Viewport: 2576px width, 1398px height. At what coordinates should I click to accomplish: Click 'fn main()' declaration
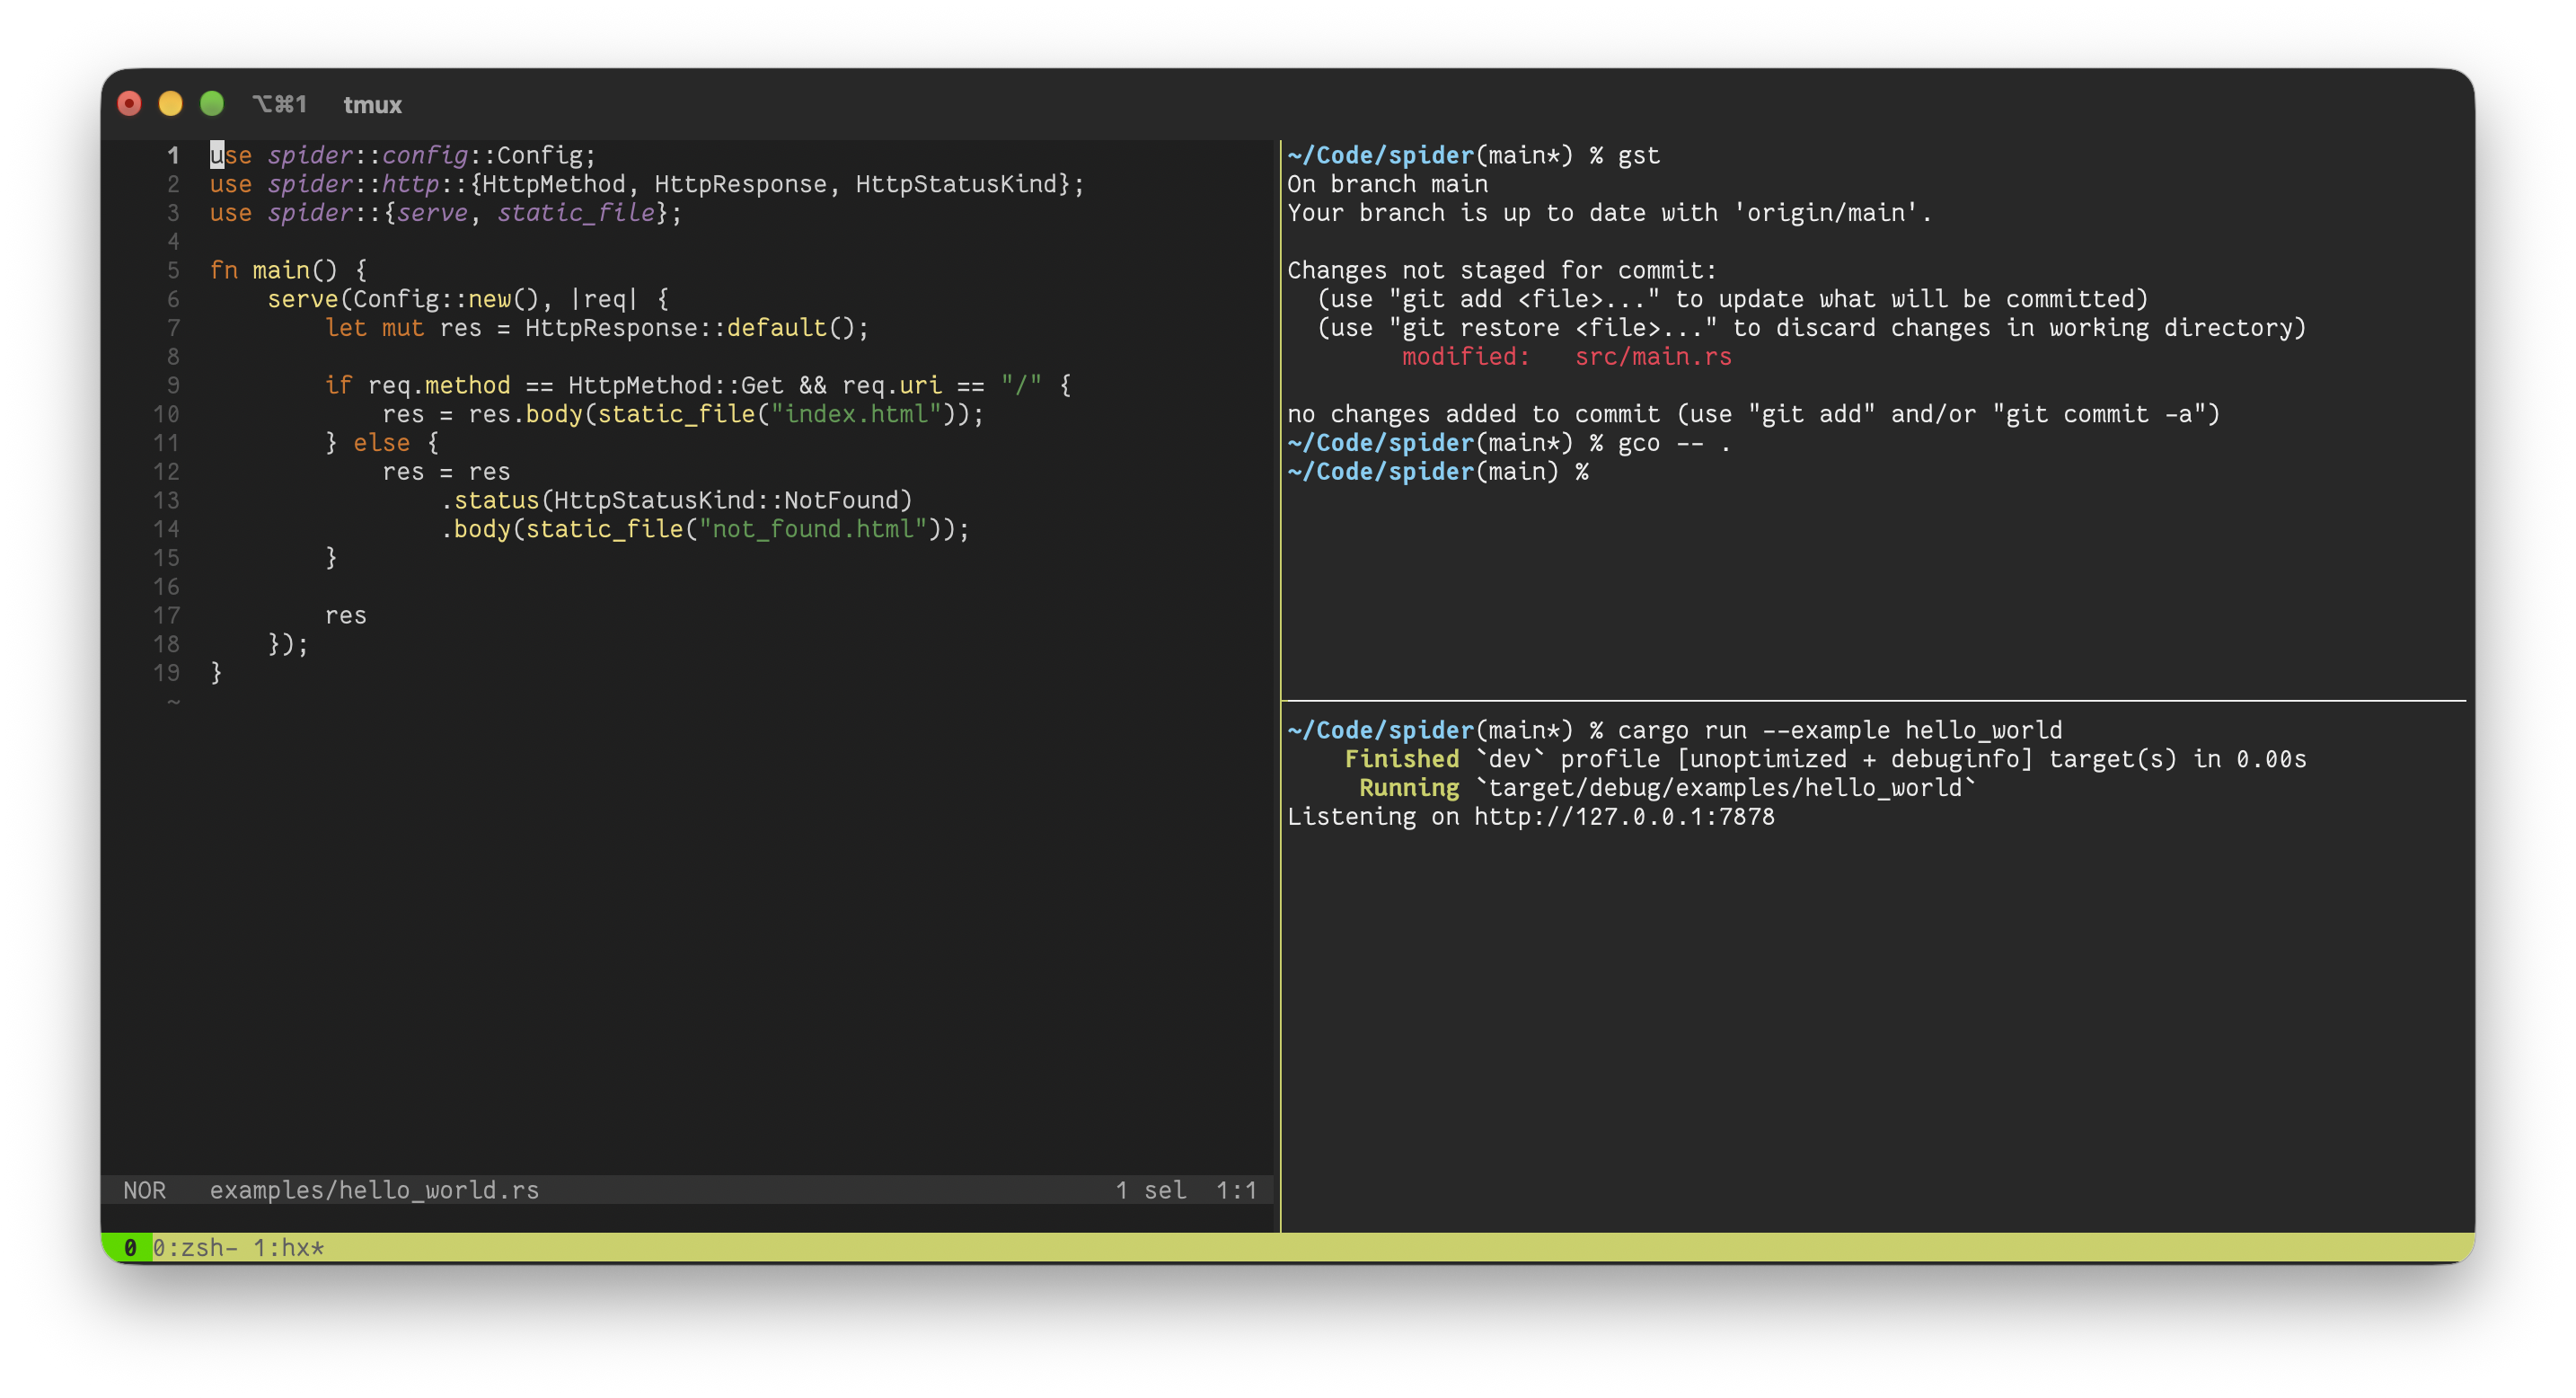[274, 270]
